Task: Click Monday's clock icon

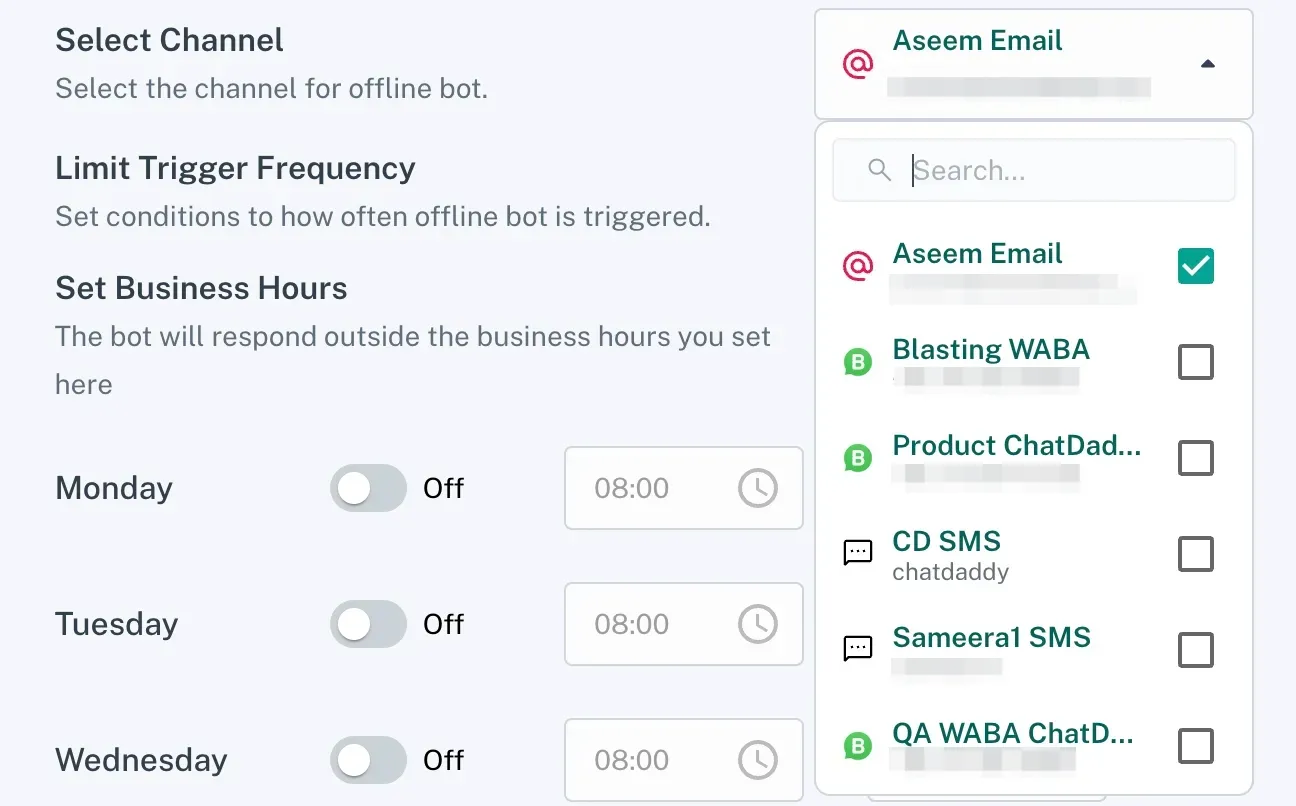Action: click(757, 488)
